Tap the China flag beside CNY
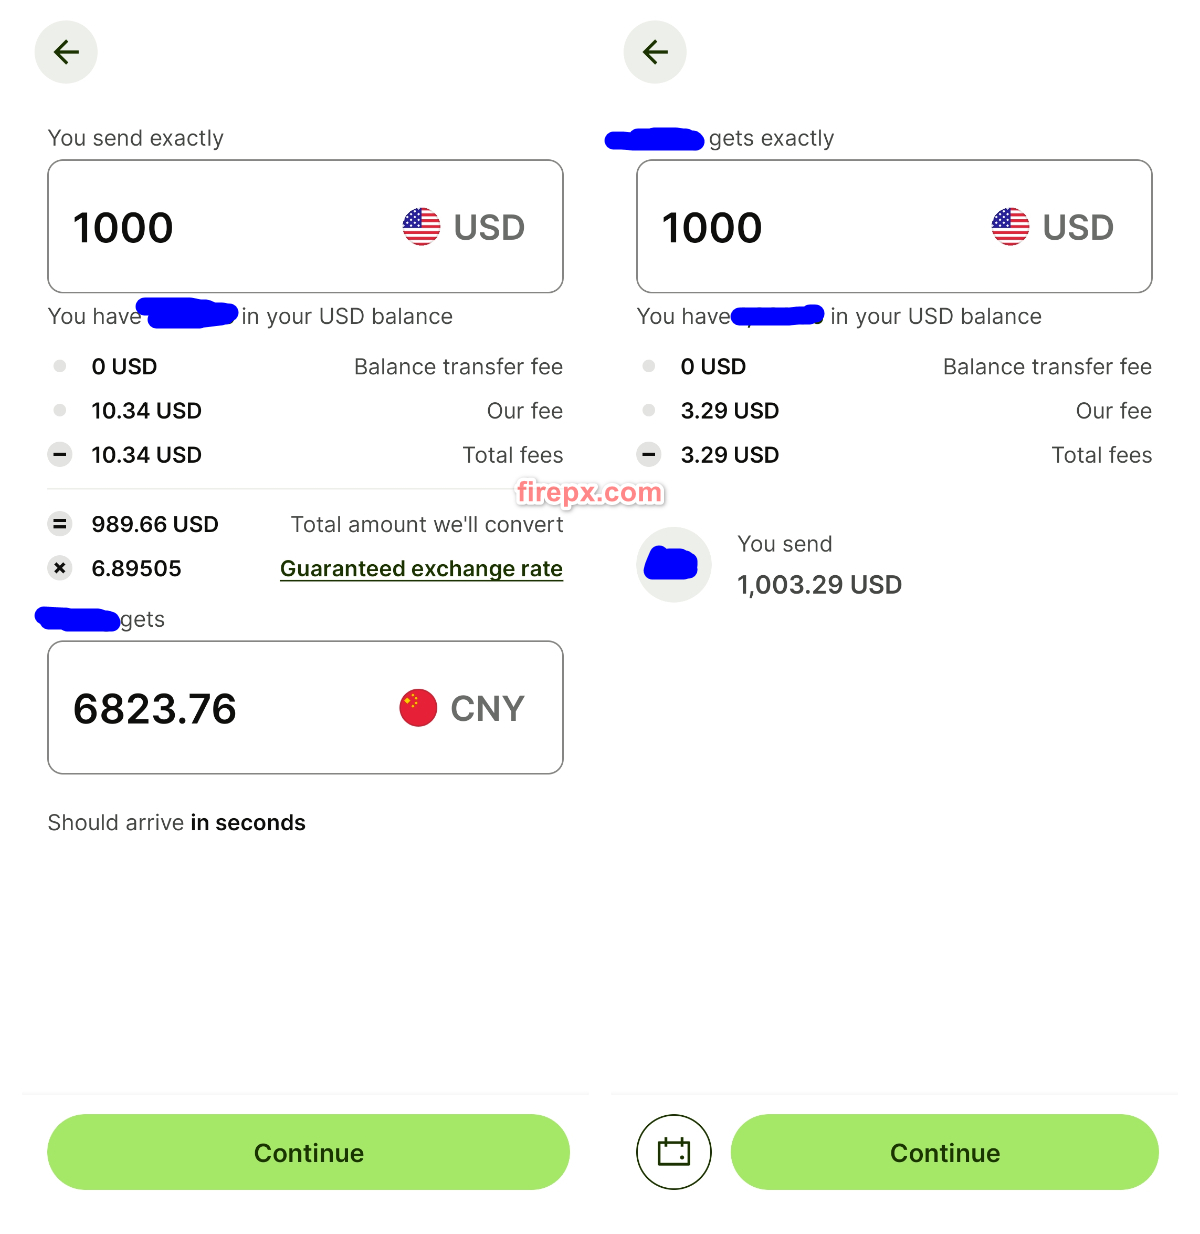Image resolution: width=1200 pixels, height=1234 pixels. [x=418, y=708]
